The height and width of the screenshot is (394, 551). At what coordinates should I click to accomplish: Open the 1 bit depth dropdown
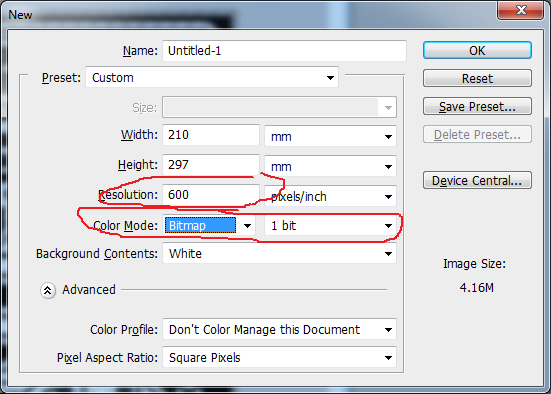330,225
